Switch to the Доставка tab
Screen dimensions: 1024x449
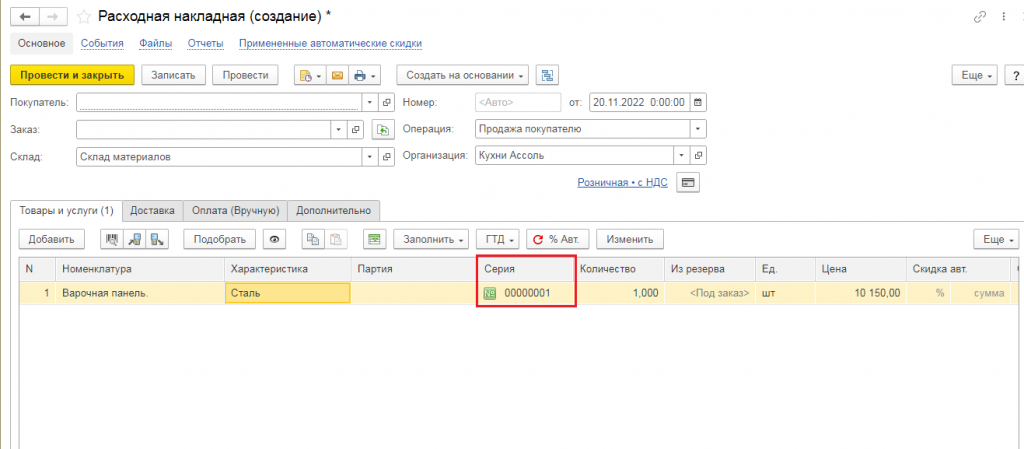(x=152, y=211)
